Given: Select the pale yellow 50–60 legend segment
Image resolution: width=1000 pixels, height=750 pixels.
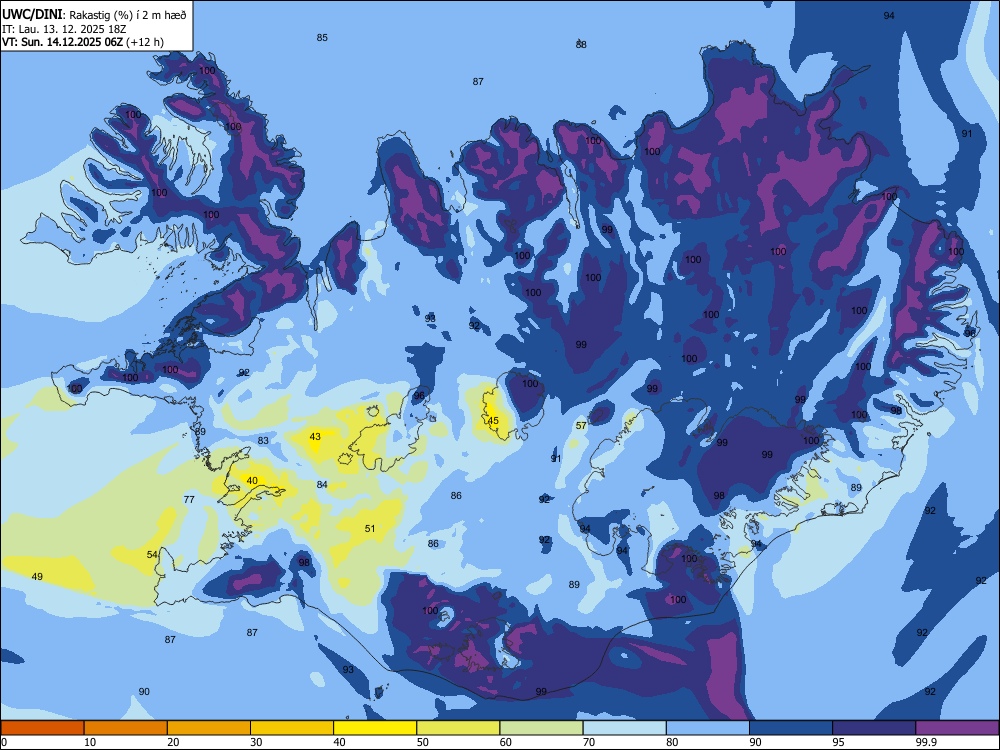Looking at the screenshot, I should (458, 728).
